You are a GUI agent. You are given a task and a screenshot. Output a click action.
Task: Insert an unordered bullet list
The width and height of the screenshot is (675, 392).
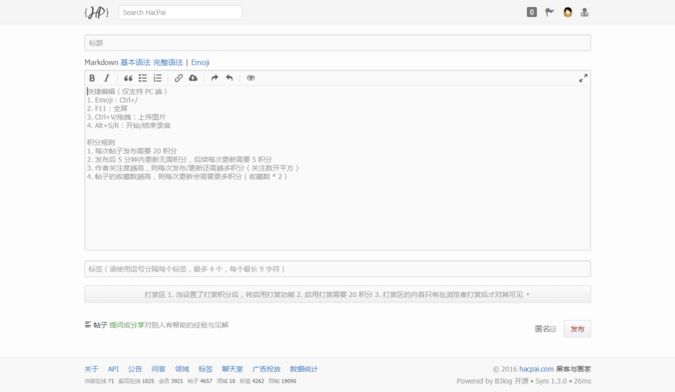tap(142, 78)
